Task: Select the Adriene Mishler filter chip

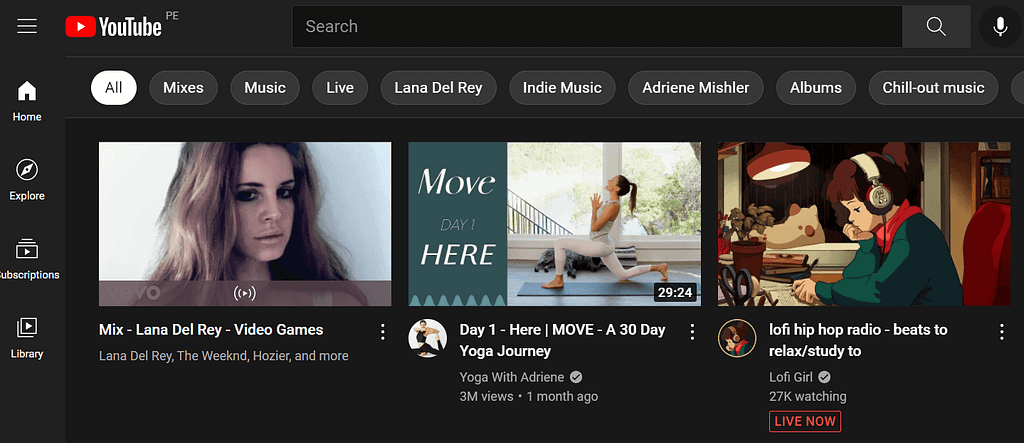Action: (x=696, y=88)
